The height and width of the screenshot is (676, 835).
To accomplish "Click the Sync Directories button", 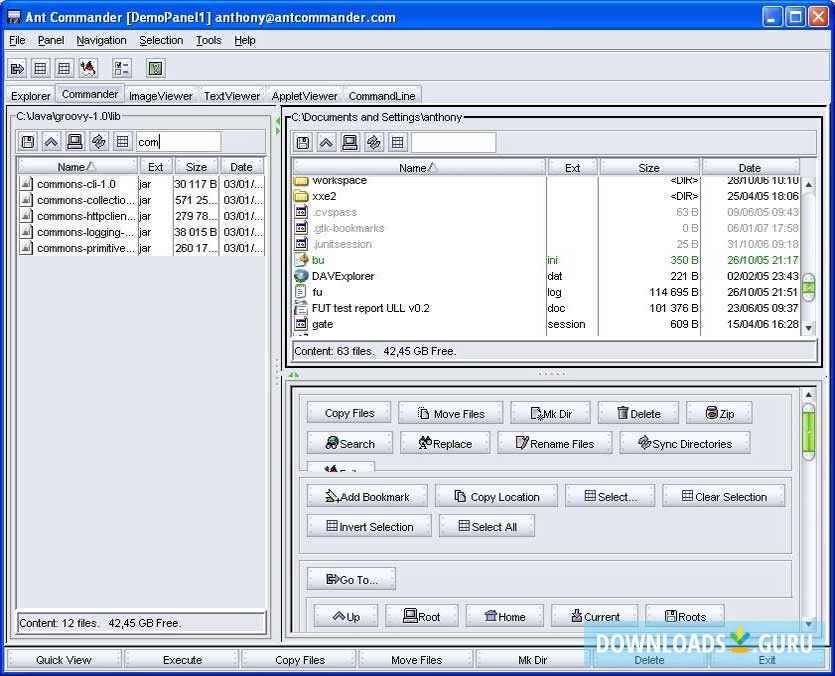I will point(685,443).
